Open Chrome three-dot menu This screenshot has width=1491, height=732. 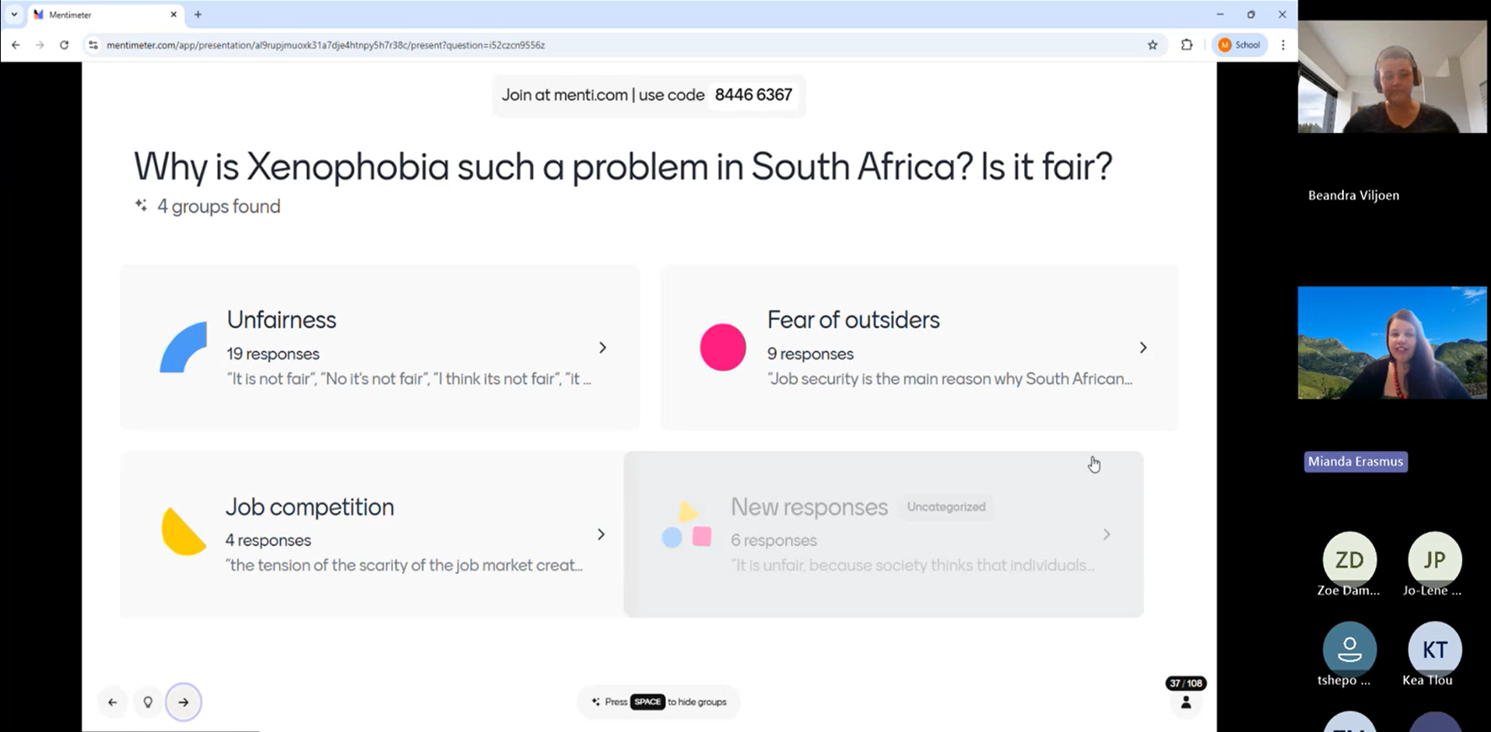[1283, 45]
